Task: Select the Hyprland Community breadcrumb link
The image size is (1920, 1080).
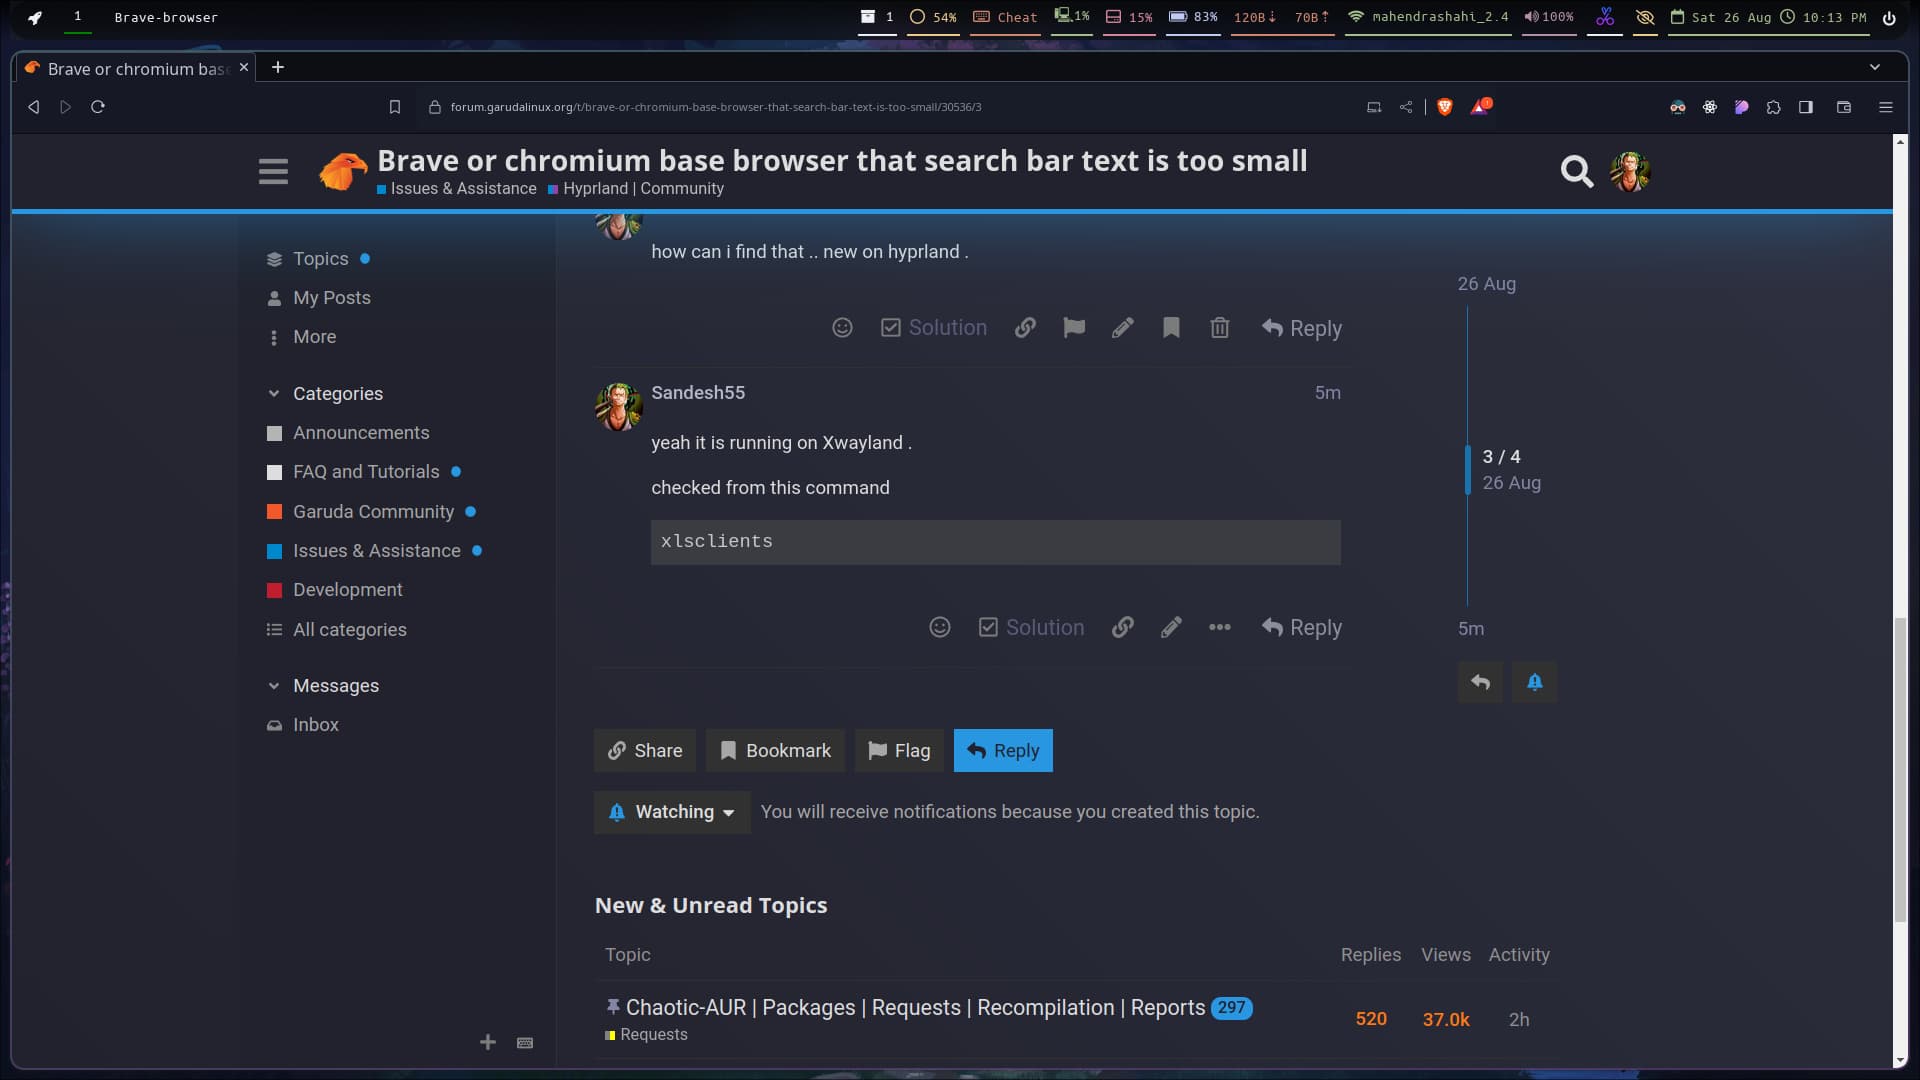Action: (x=642, y=189)
